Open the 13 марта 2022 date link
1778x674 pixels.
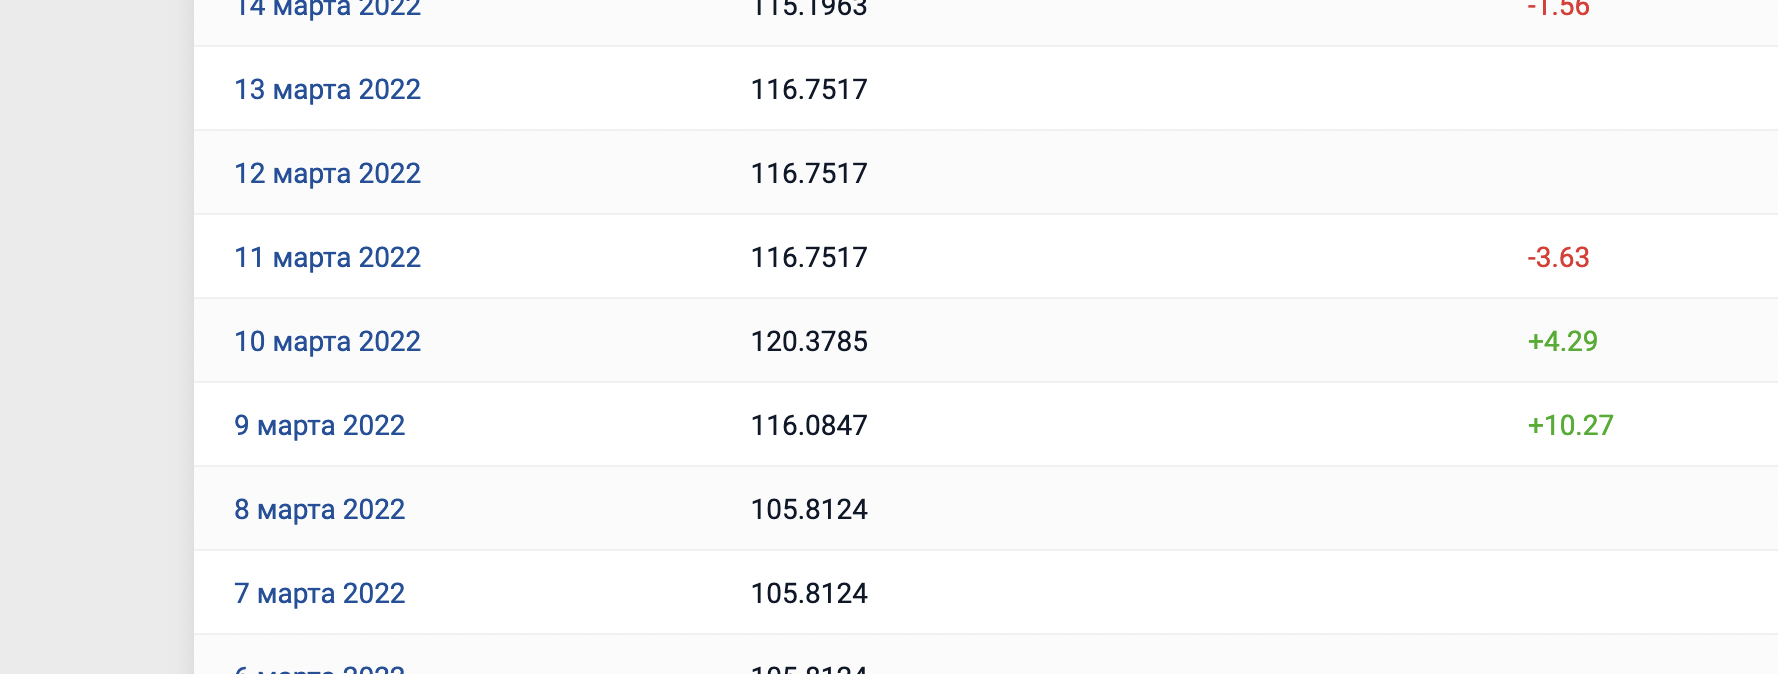tap(327, 90)
